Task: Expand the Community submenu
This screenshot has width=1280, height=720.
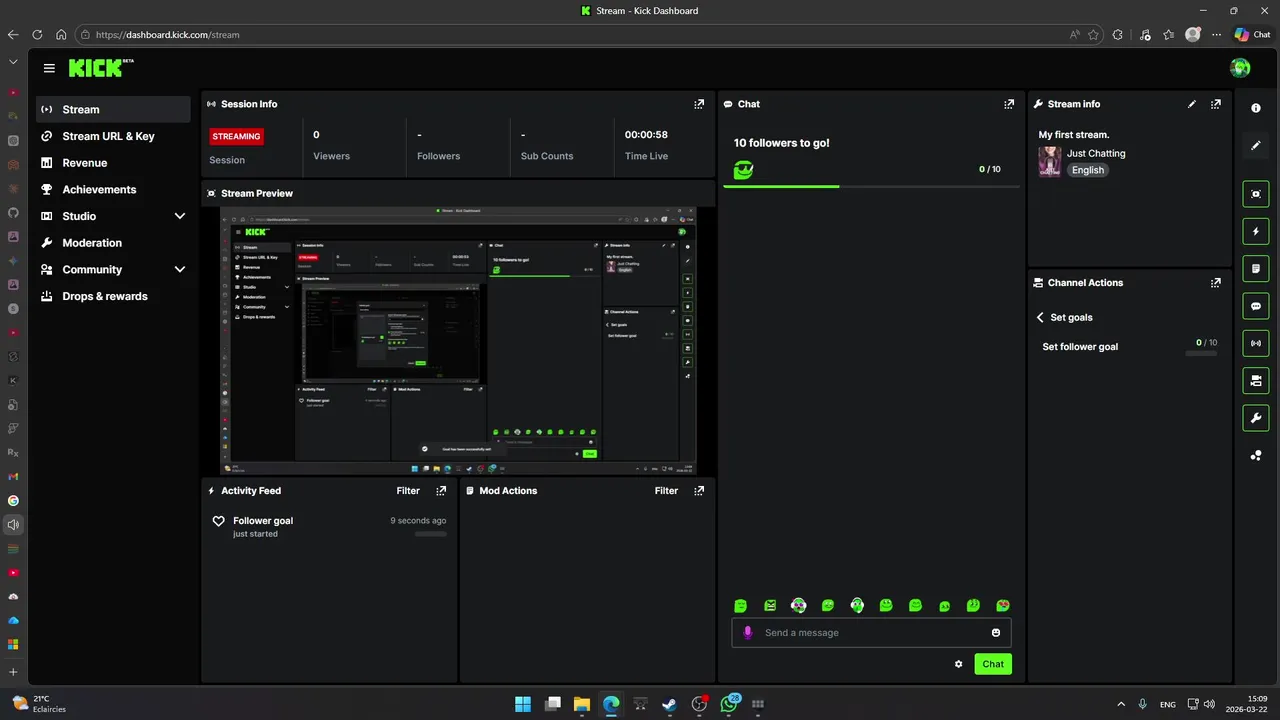Action: tap(180, 270)
